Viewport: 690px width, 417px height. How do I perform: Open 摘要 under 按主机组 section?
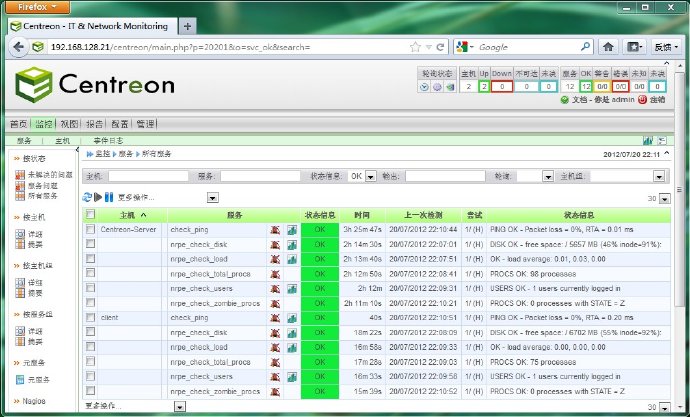pyautogui.click(x=35, y=293)
